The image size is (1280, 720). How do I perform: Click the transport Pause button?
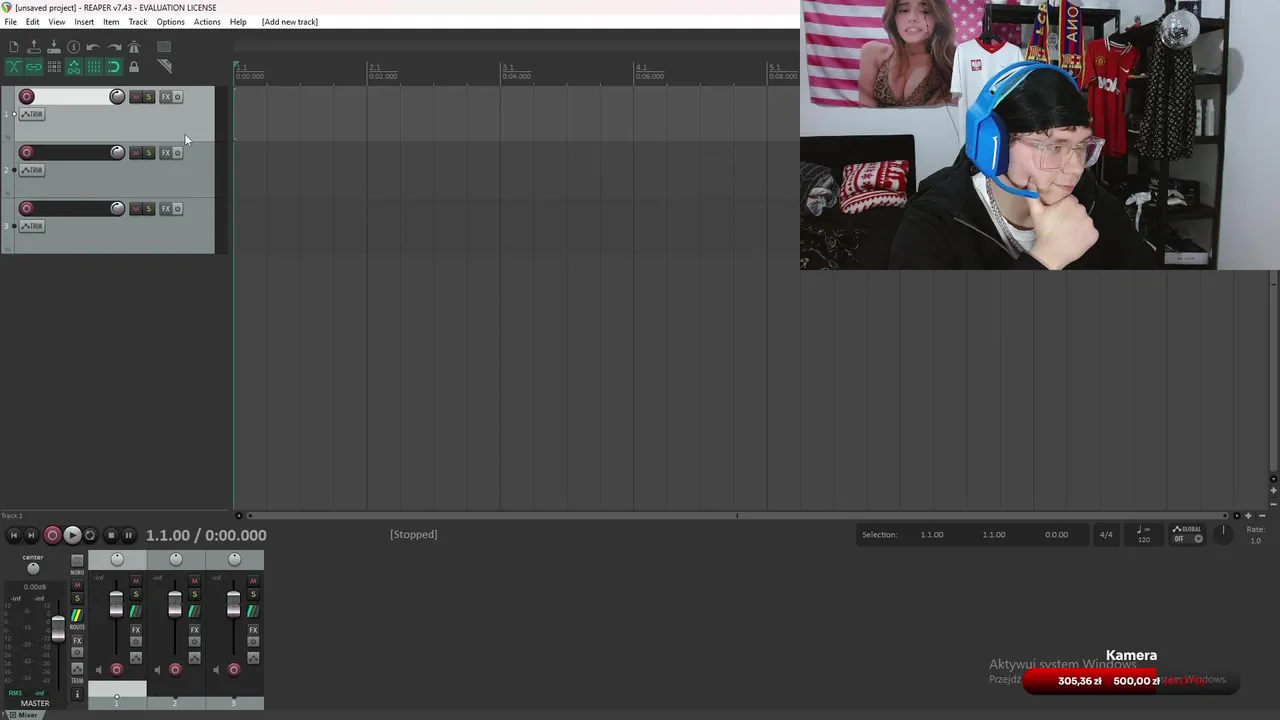128,535
